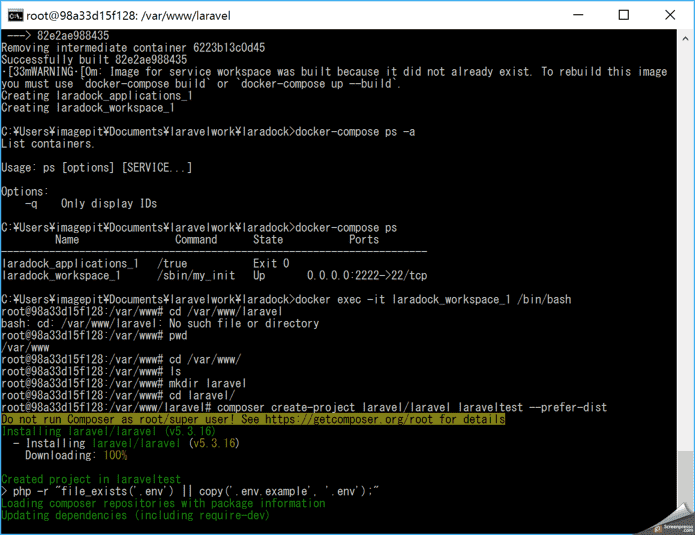The image size is (695, 535).
Task: Open the getcomposer.org/root URL in yellow warning
Action: coord(384,420)
